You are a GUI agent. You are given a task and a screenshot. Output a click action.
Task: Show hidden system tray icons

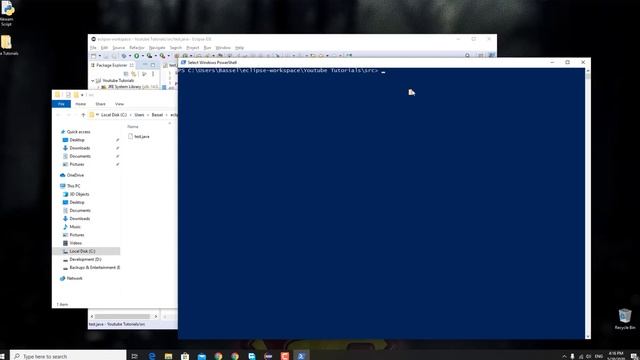click(x=564, y=356)
